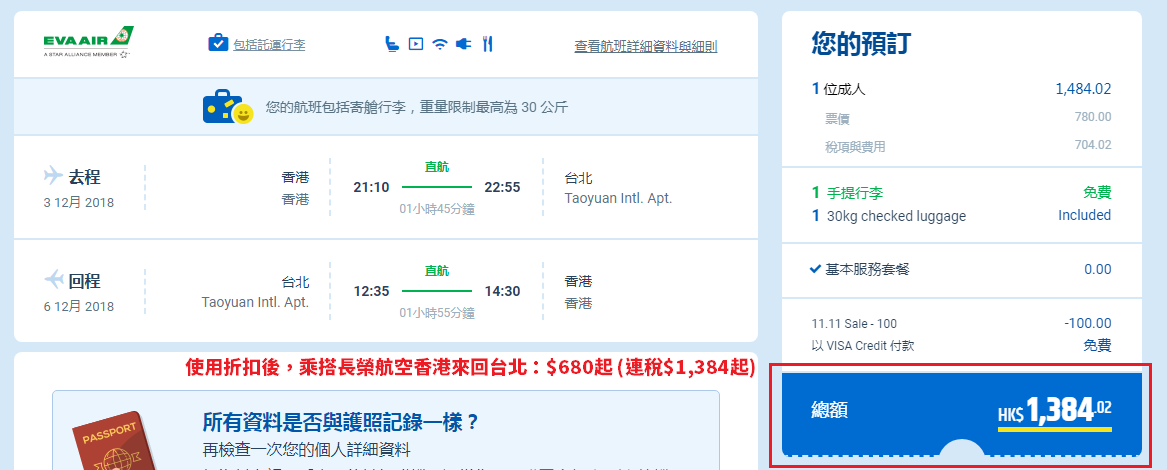
Task: Click the 30kg checked luggage row
Action: pyautogui.click(x=962, y=216)
